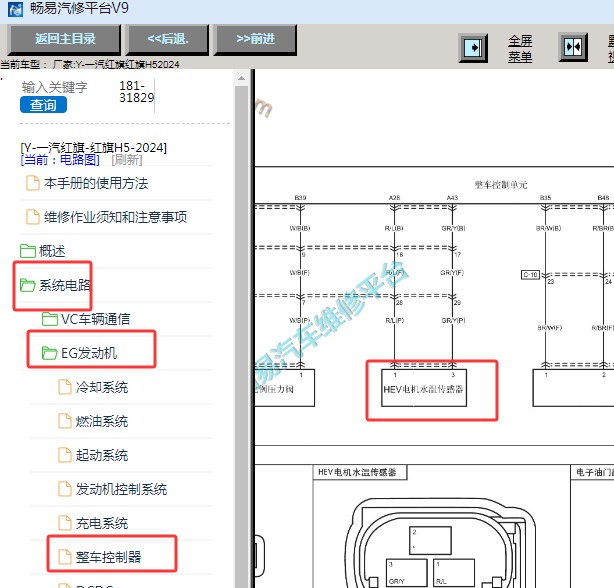This screenshot has height=588, width=614.
Task: Click the EG发动机 open folder icon
Action: 50,353
